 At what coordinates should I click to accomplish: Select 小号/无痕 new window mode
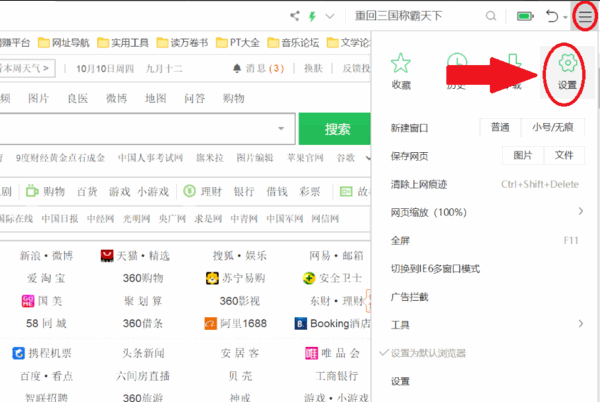[x=553, y=127]
